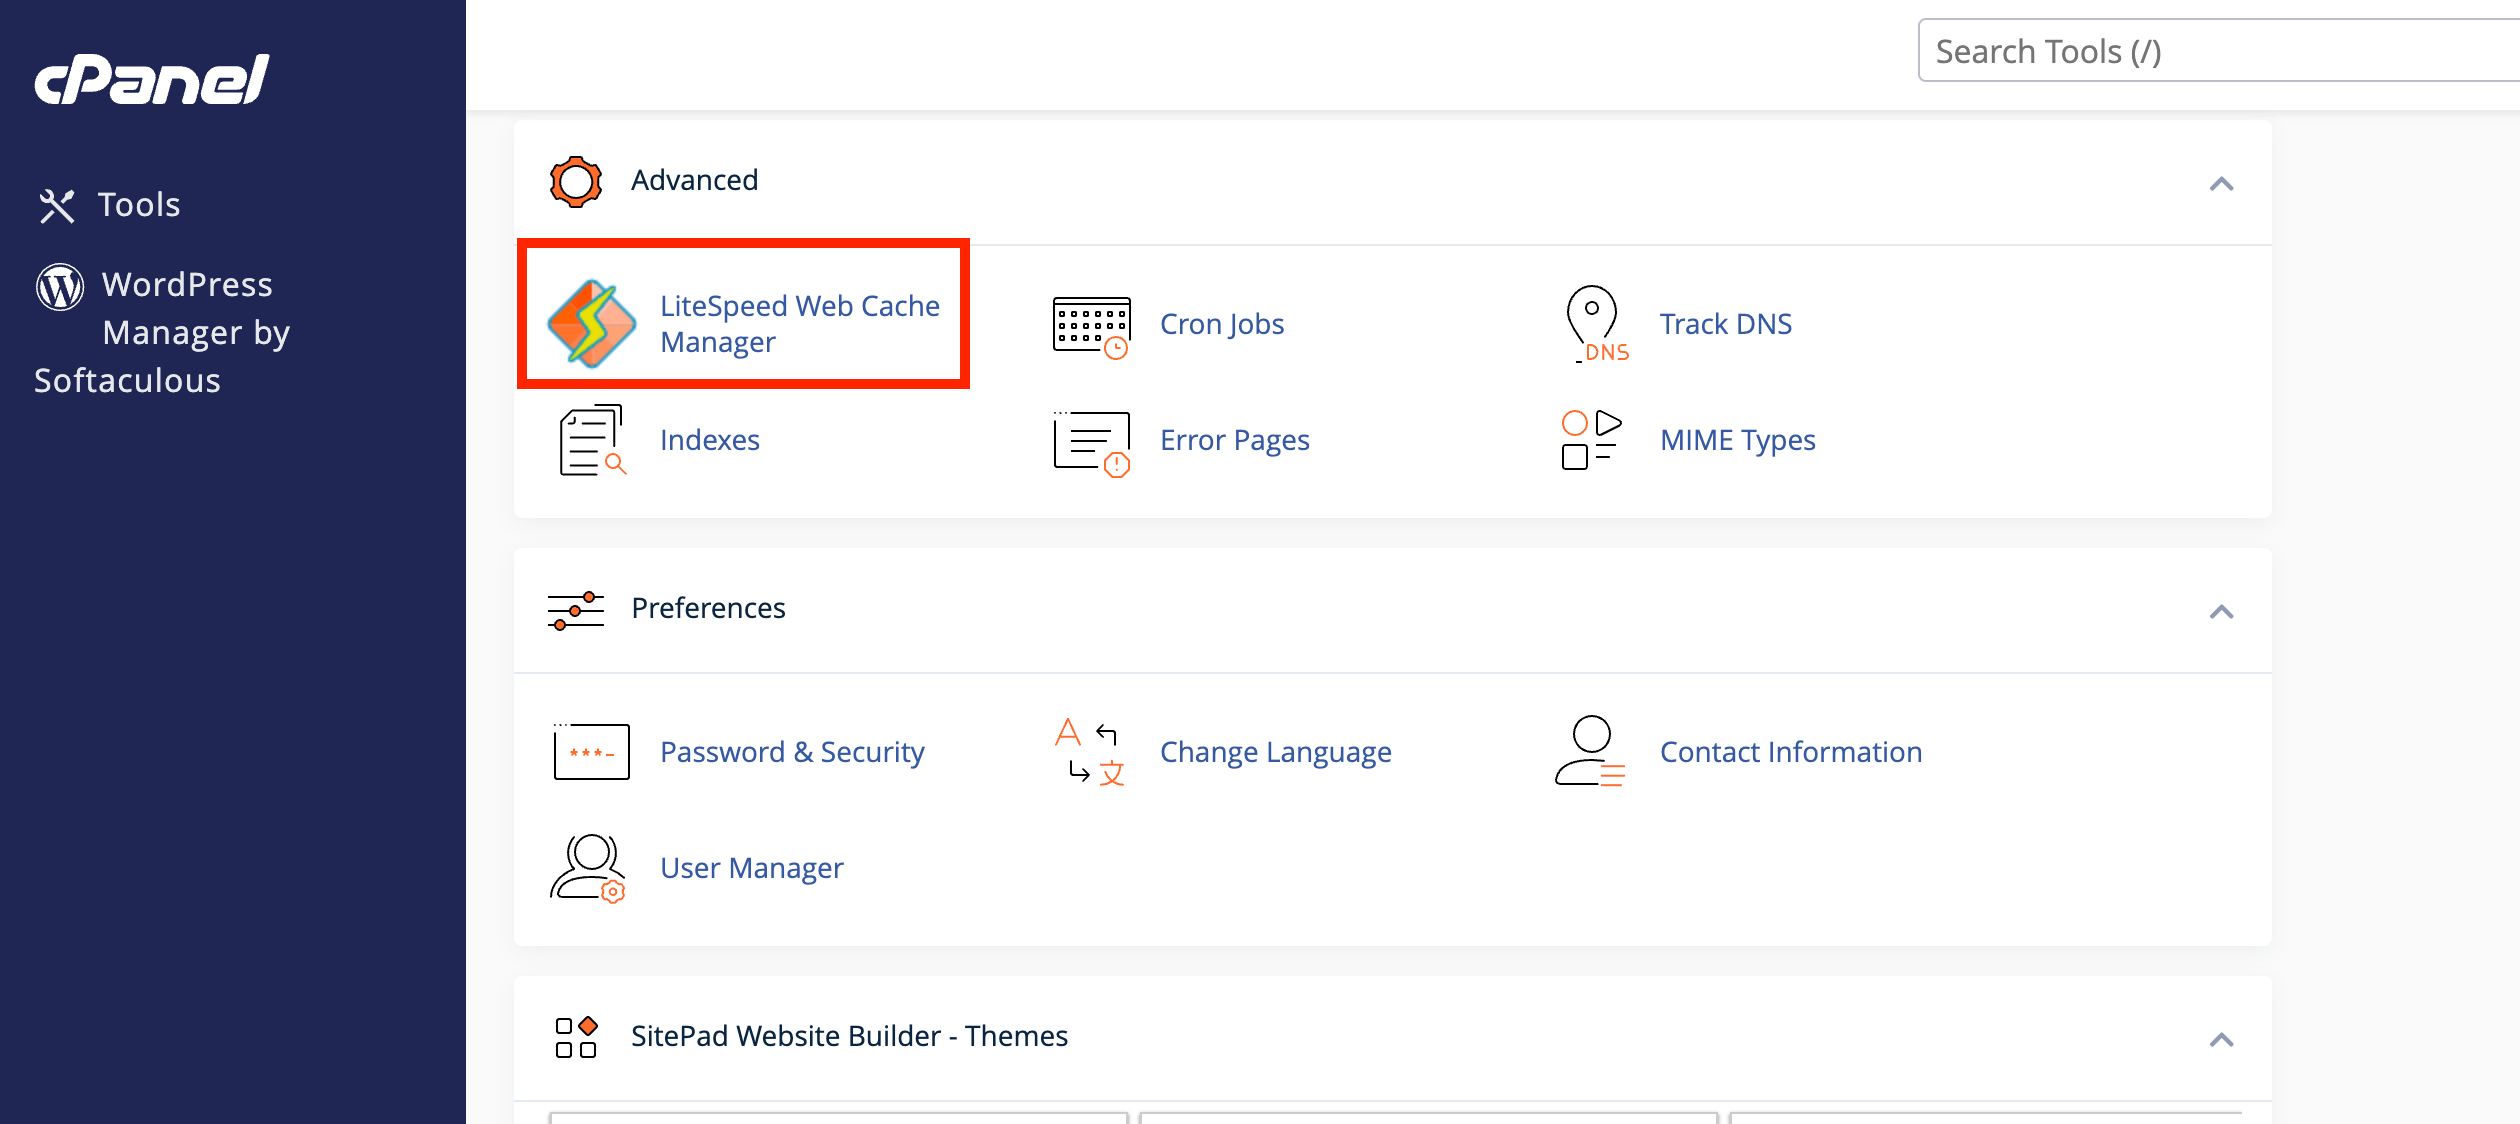This screenshot has height=1124, width=2520.
Task: Open Password & Security
Action: pyautogui.click(x=792, y=752)
